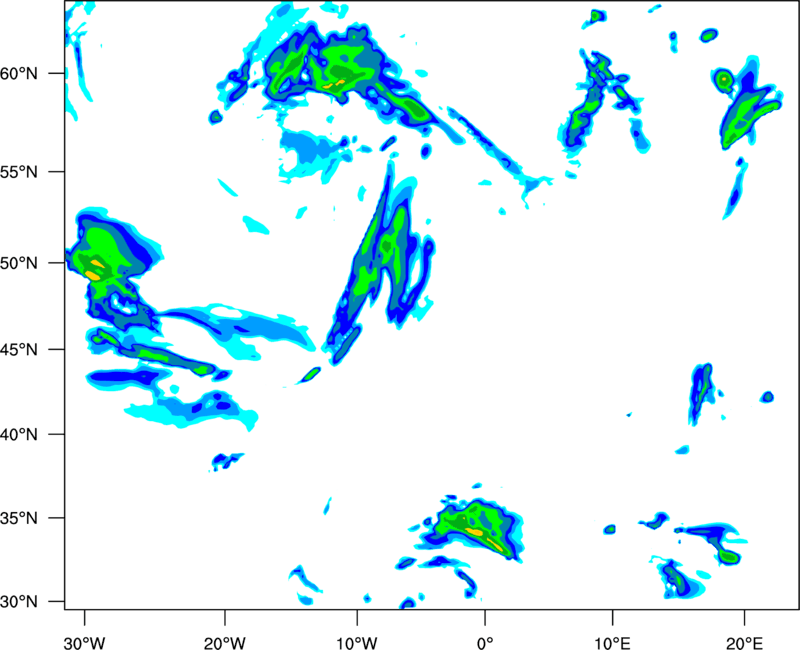Click the 10°E longitude label
Screen dimensions: 800x650
(x=612, y=643)
